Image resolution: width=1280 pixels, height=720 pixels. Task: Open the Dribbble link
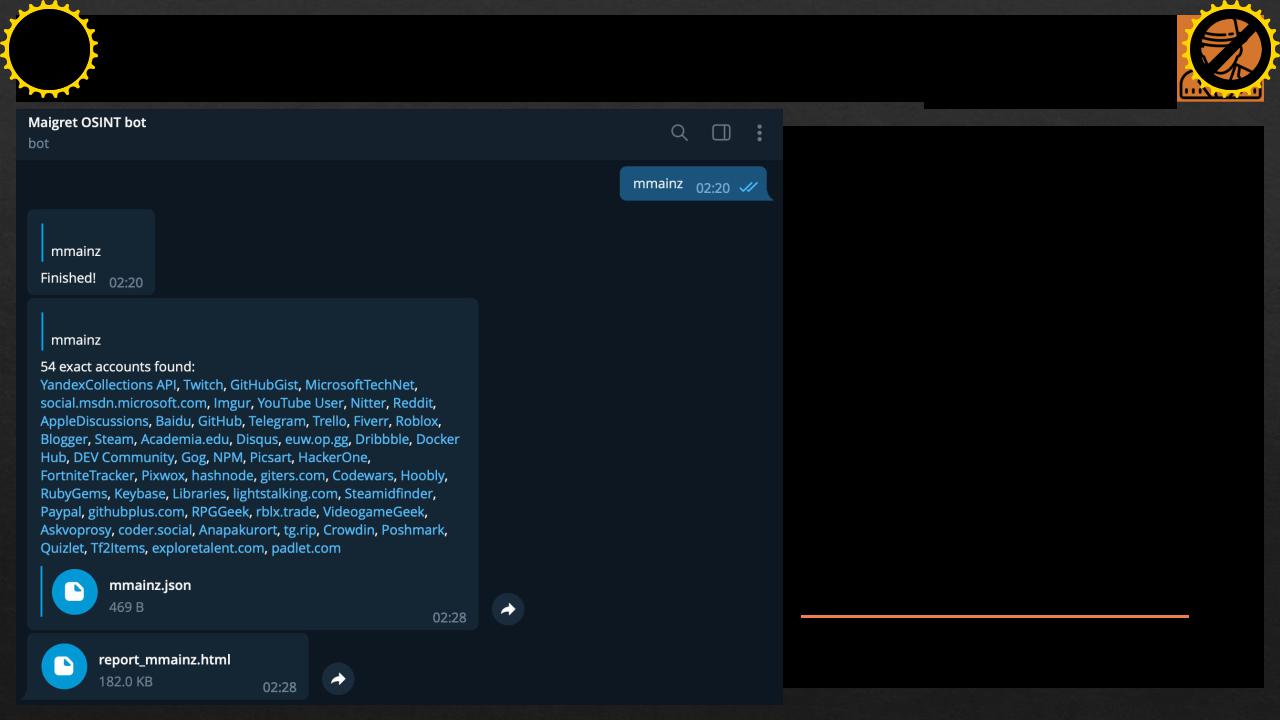coord(382,439)
